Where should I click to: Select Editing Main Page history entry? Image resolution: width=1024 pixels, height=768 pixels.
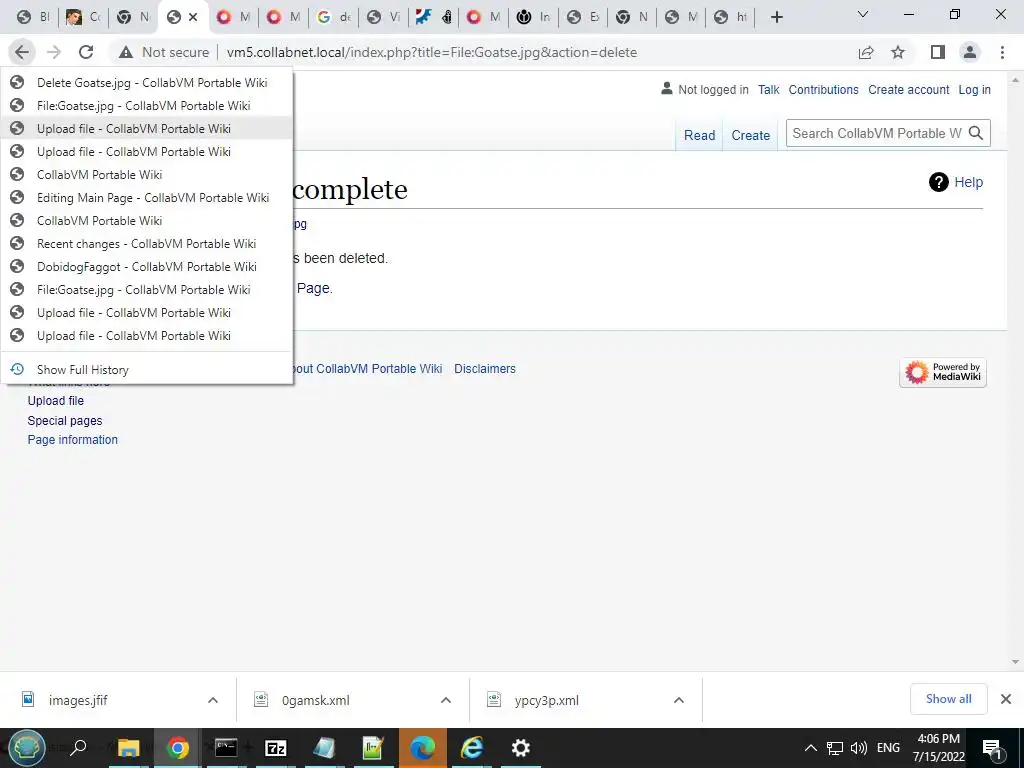pos(146,197)
